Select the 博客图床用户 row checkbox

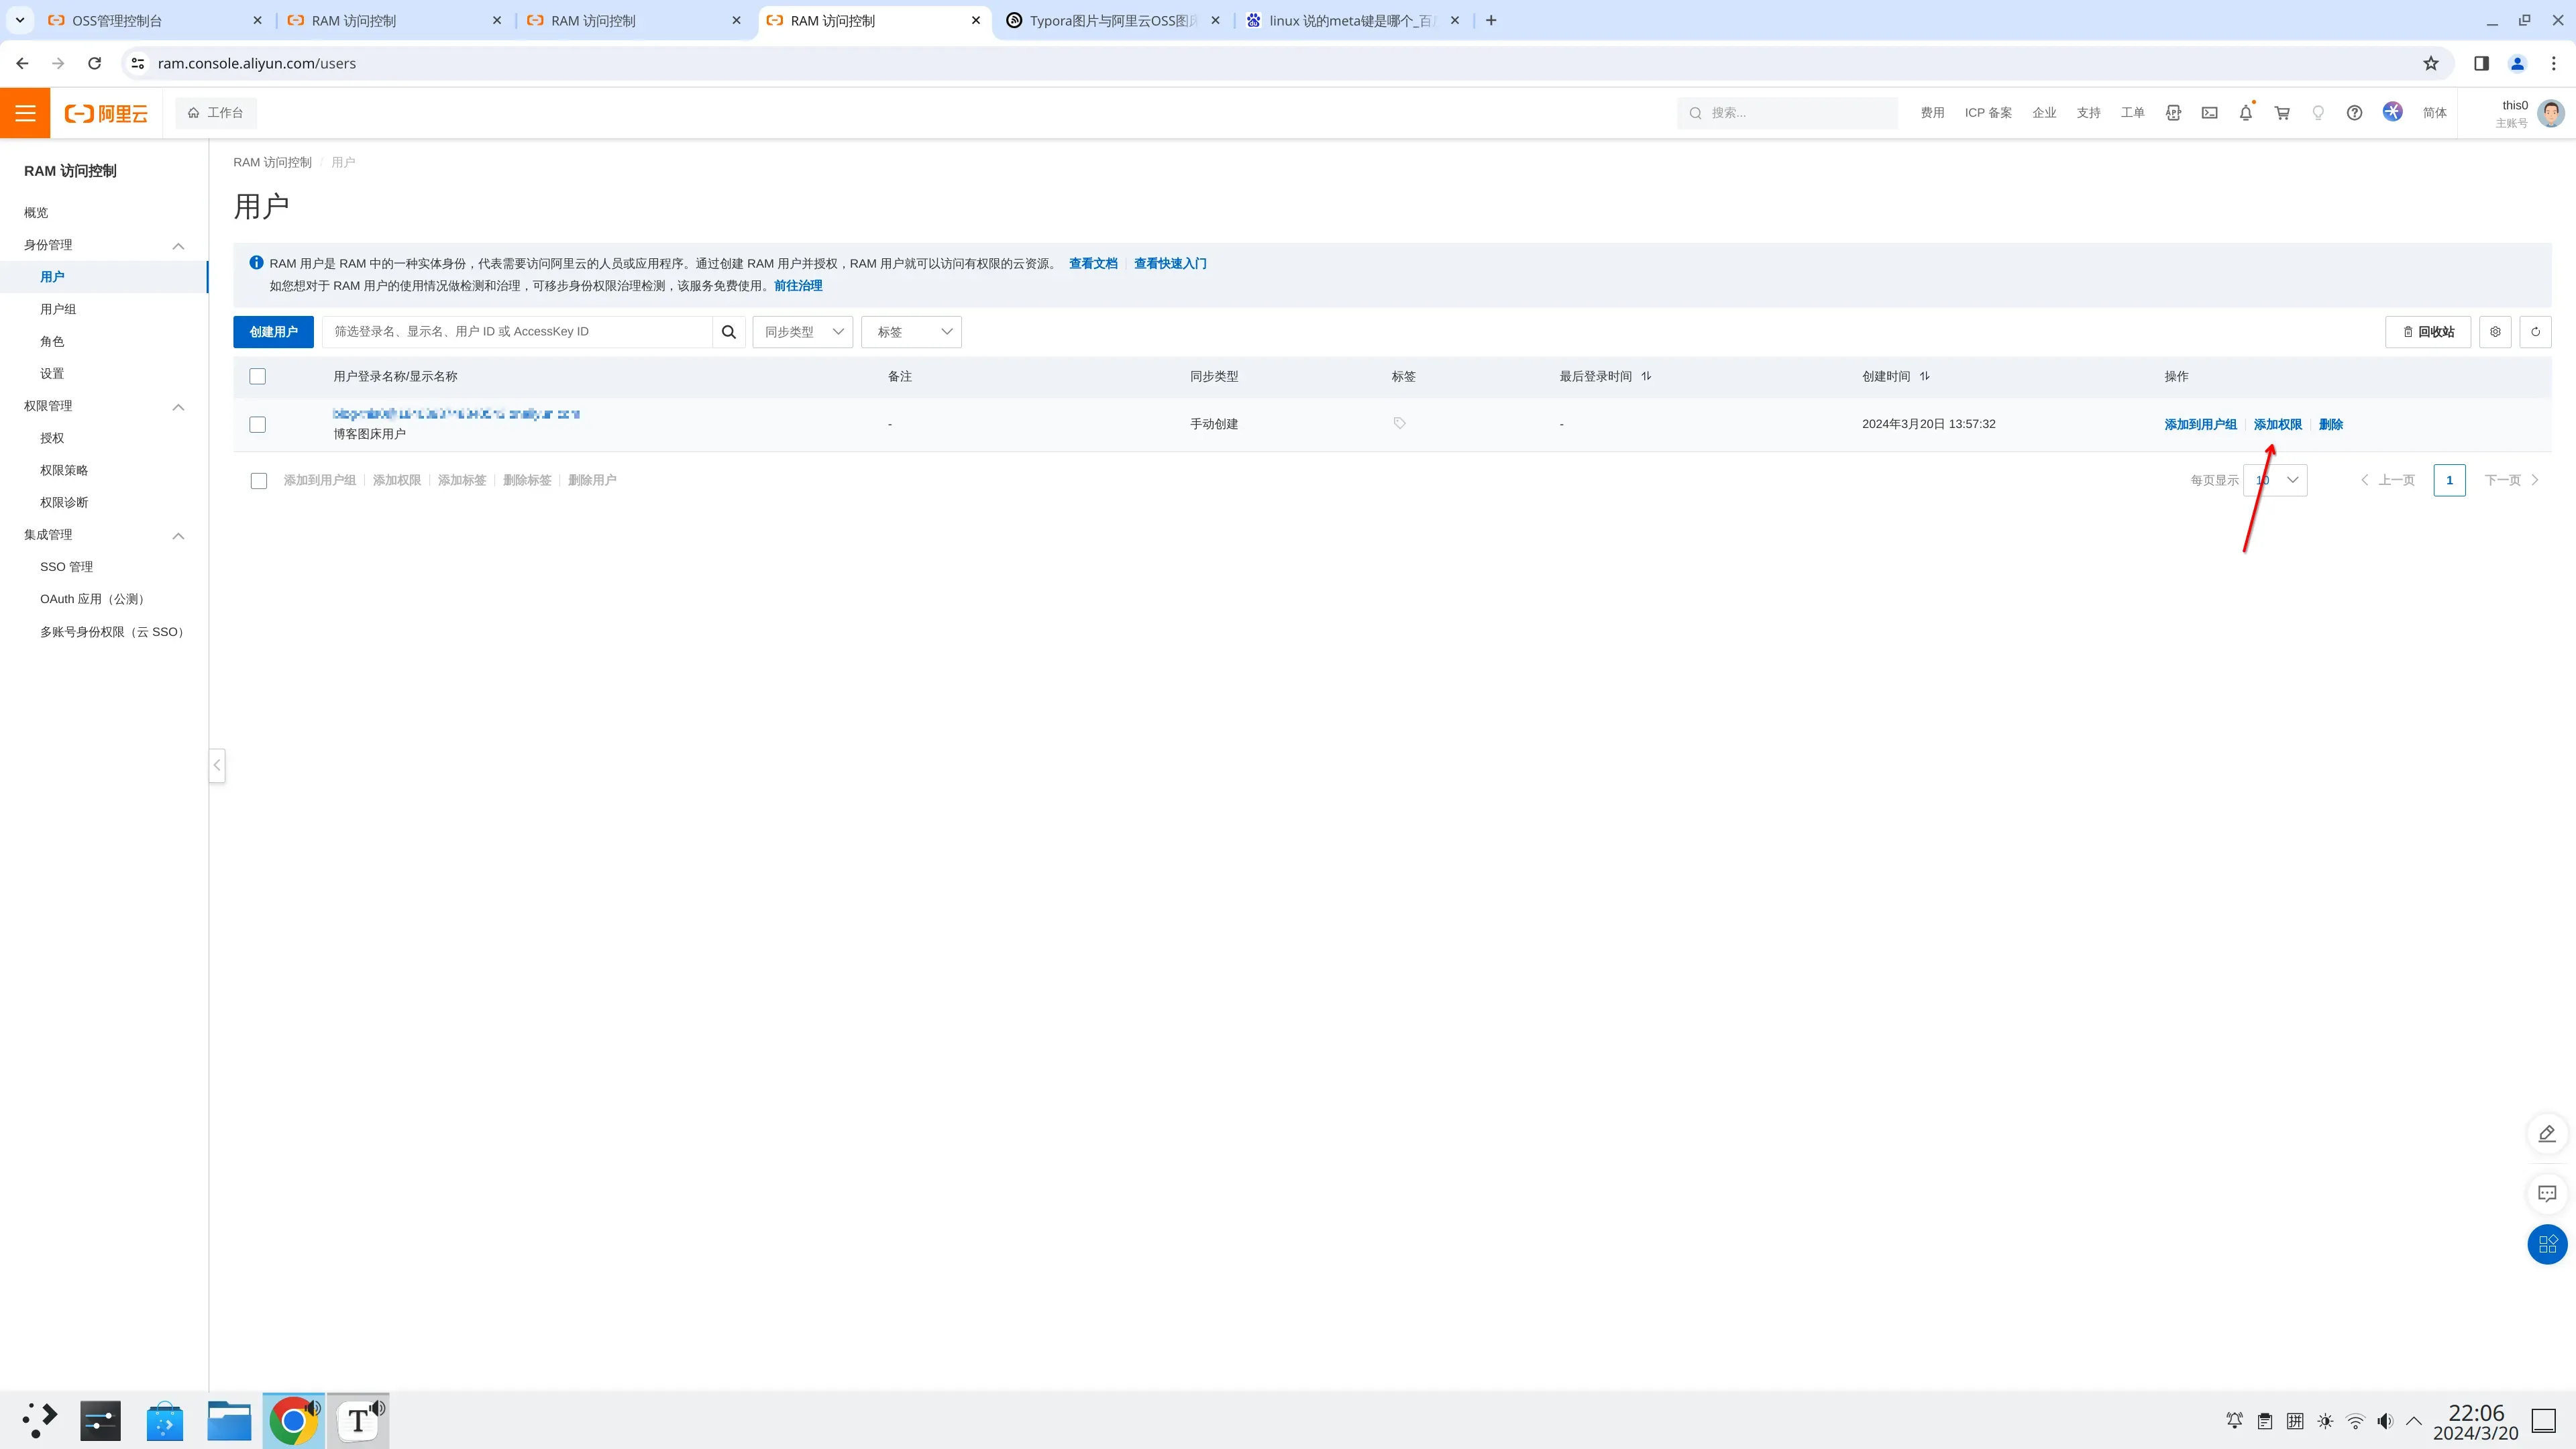pyautogui.click(x=258, y=425)
